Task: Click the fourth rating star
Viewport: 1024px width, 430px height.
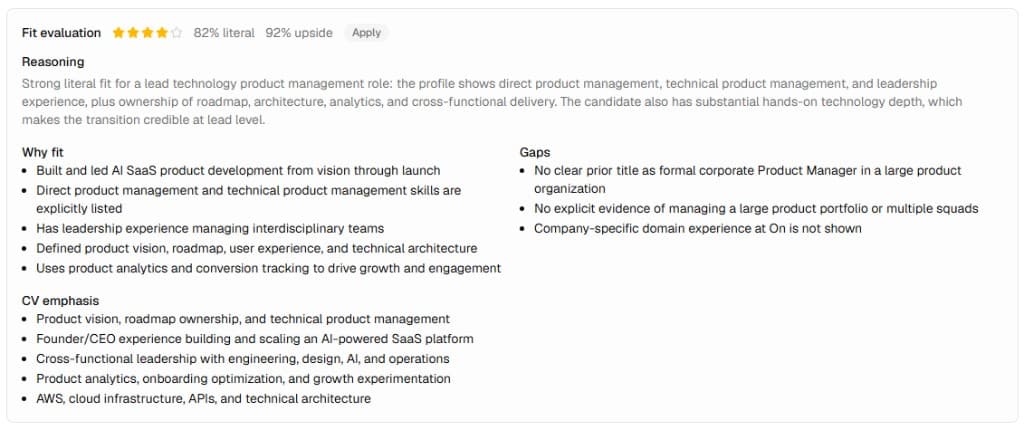Action: tap(162, 33)
